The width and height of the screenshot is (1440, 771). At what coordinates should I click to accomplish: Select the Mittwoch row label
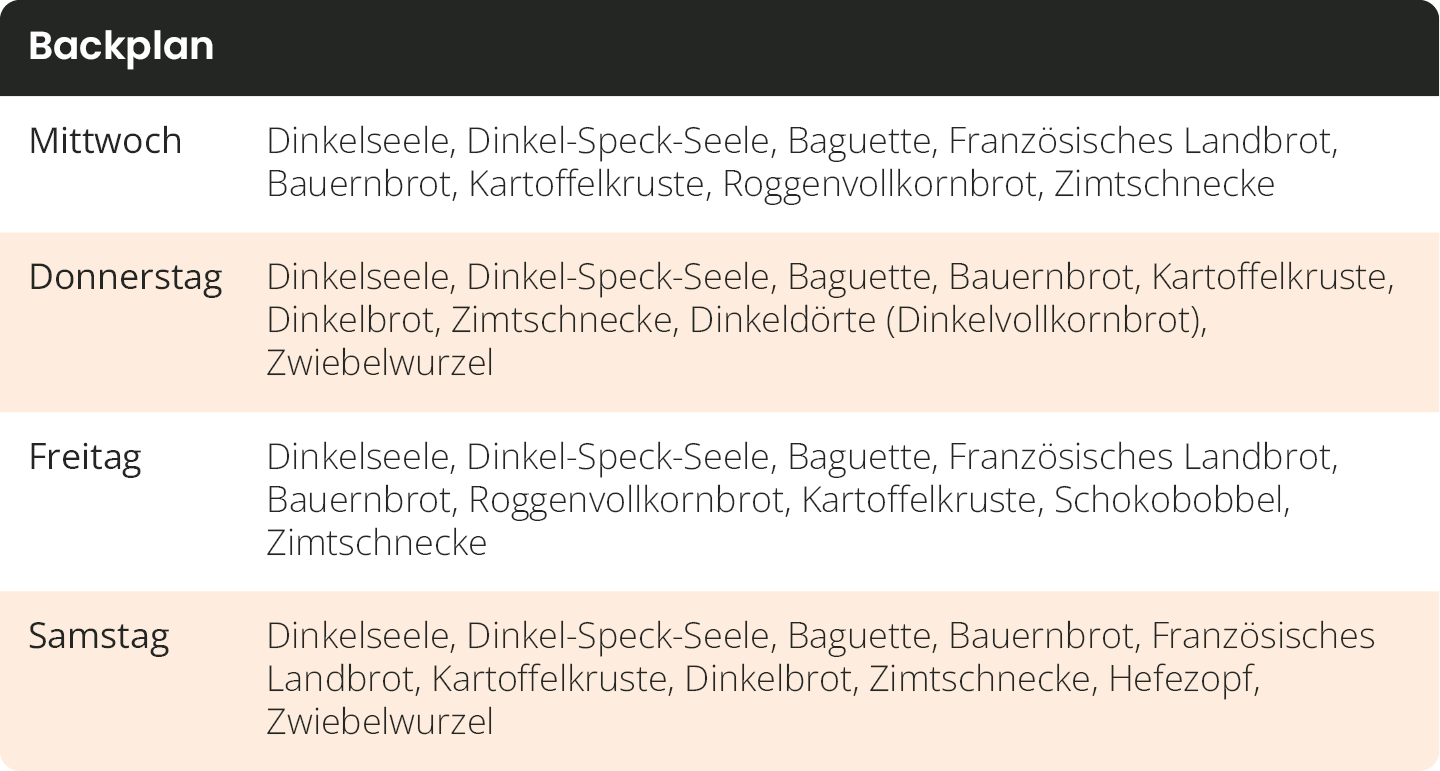[x=105, y=141]
